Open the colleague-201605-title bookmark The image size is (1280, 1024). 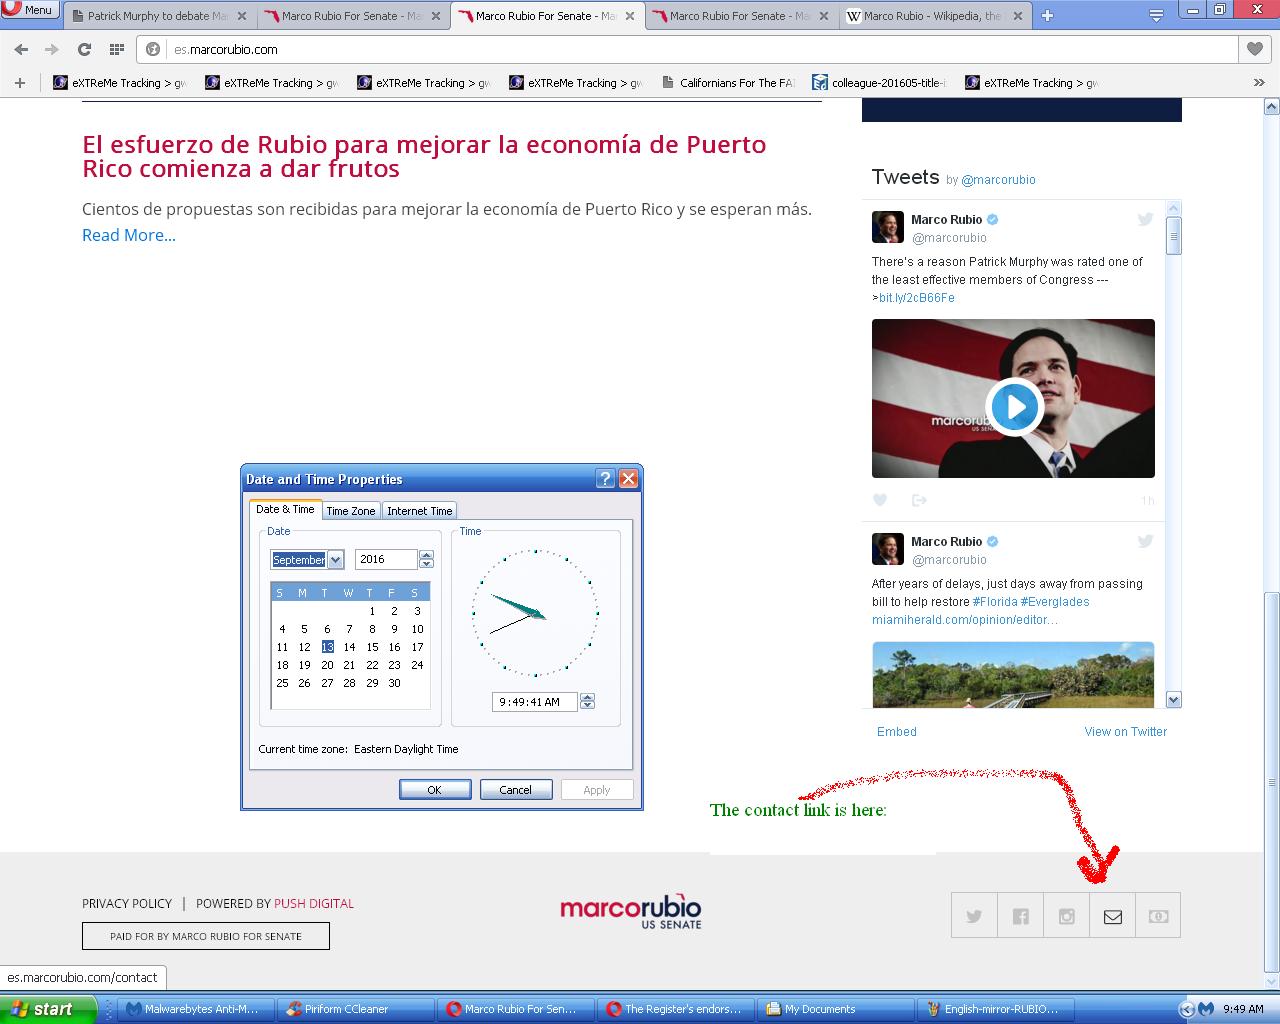[879, 83]
